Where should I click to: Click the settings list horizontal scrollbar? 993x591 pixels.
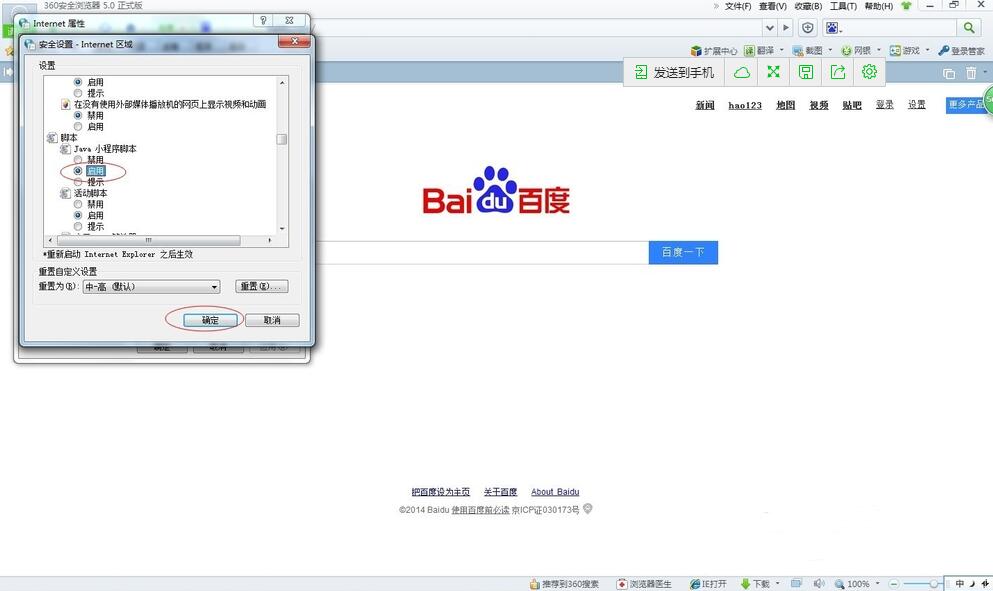coord(149,241)
